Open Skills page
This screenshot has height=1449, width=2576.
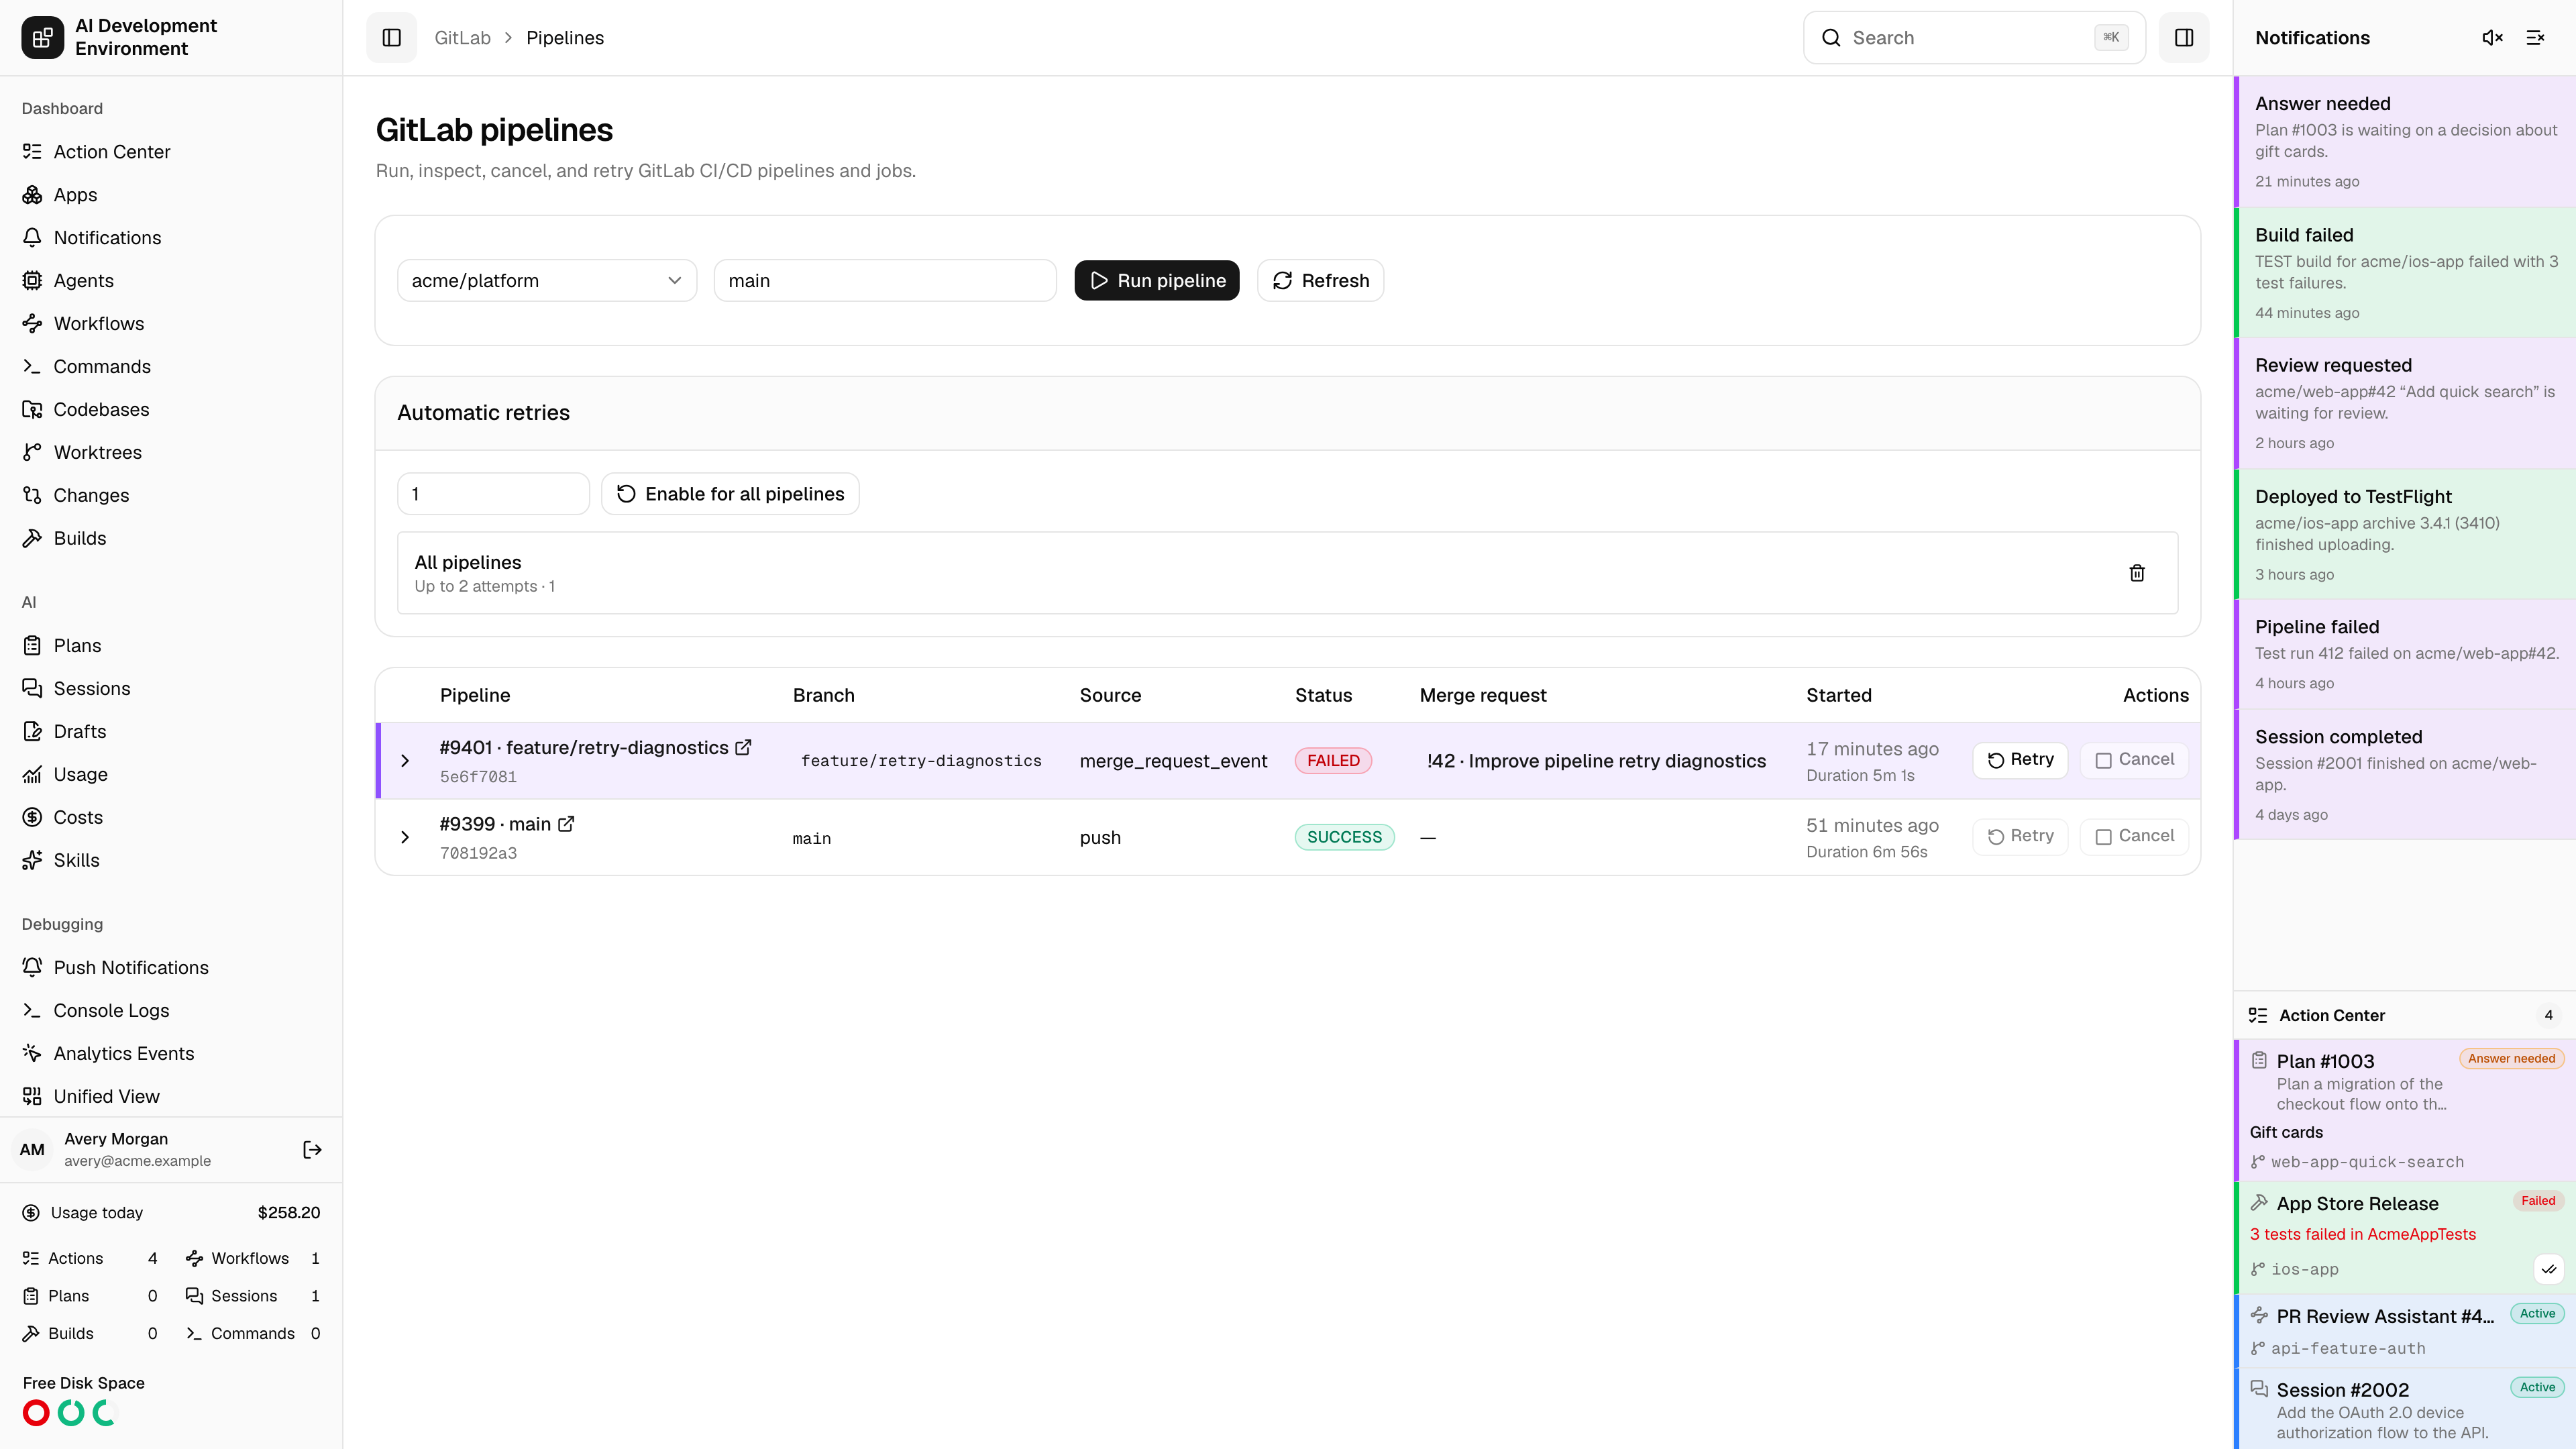(x=171, y=861)
